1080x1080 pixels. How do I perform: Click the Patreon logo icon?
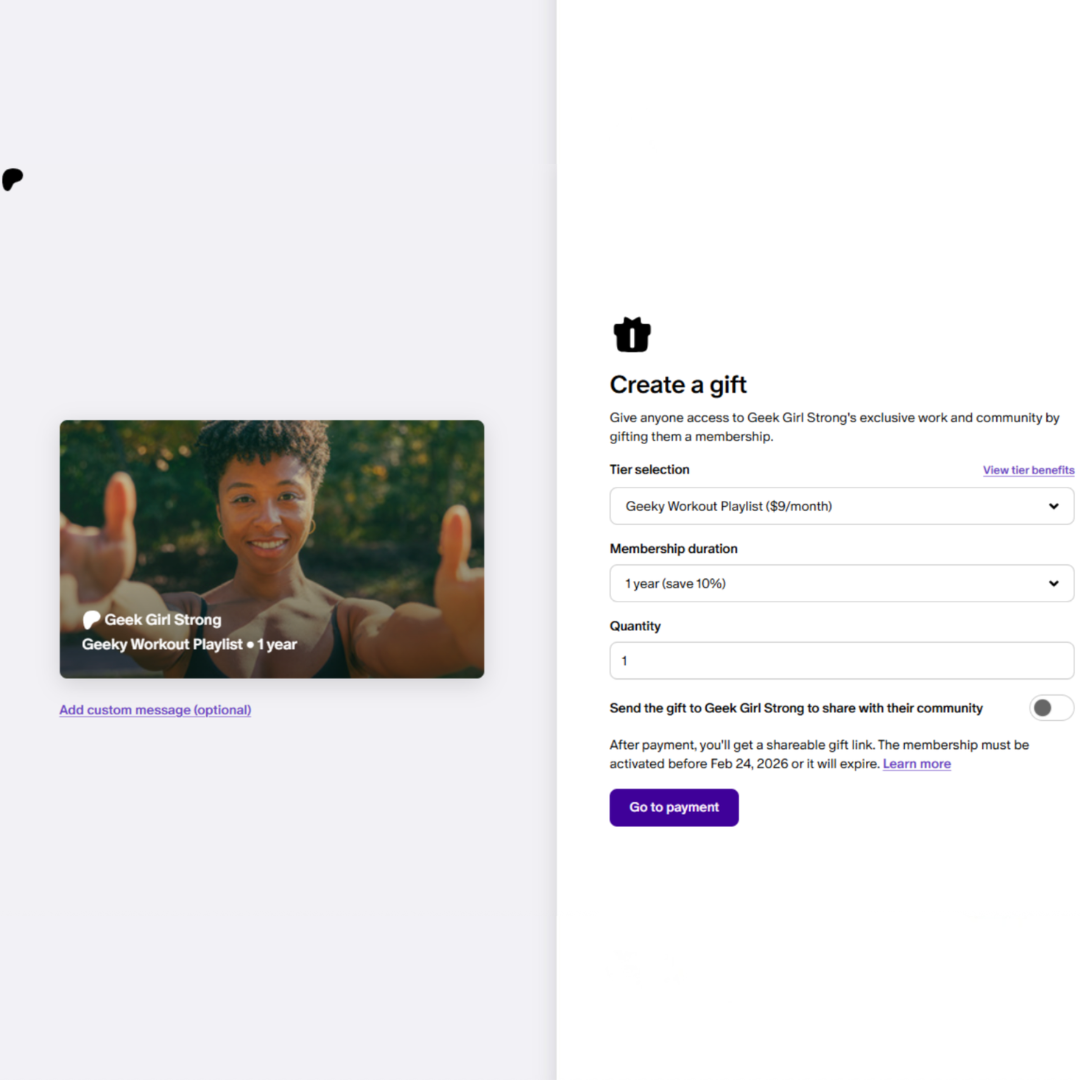click(x=12, y=179)
